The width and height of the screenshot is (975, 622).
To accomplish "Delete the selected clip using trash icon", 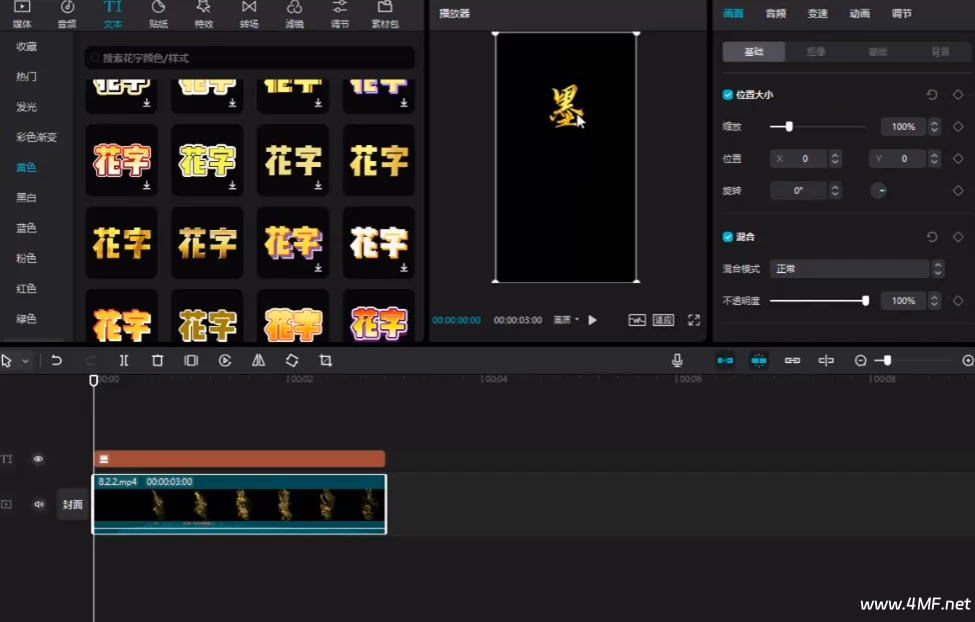I will (158, 360).
